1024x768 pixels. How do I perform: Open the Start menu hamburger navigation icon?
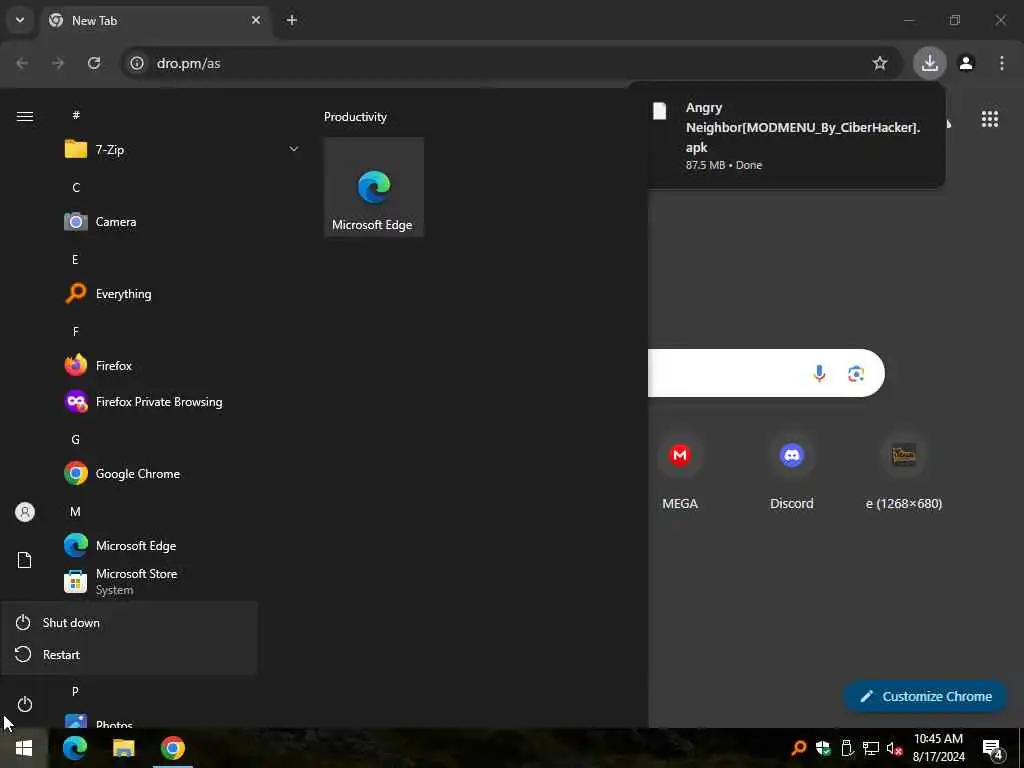tap(25, 116)
